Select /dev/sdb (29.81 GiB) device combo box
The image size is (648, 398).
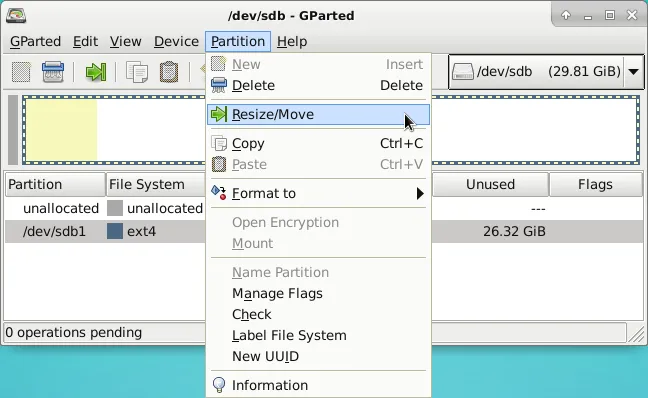tap(546, 71)
